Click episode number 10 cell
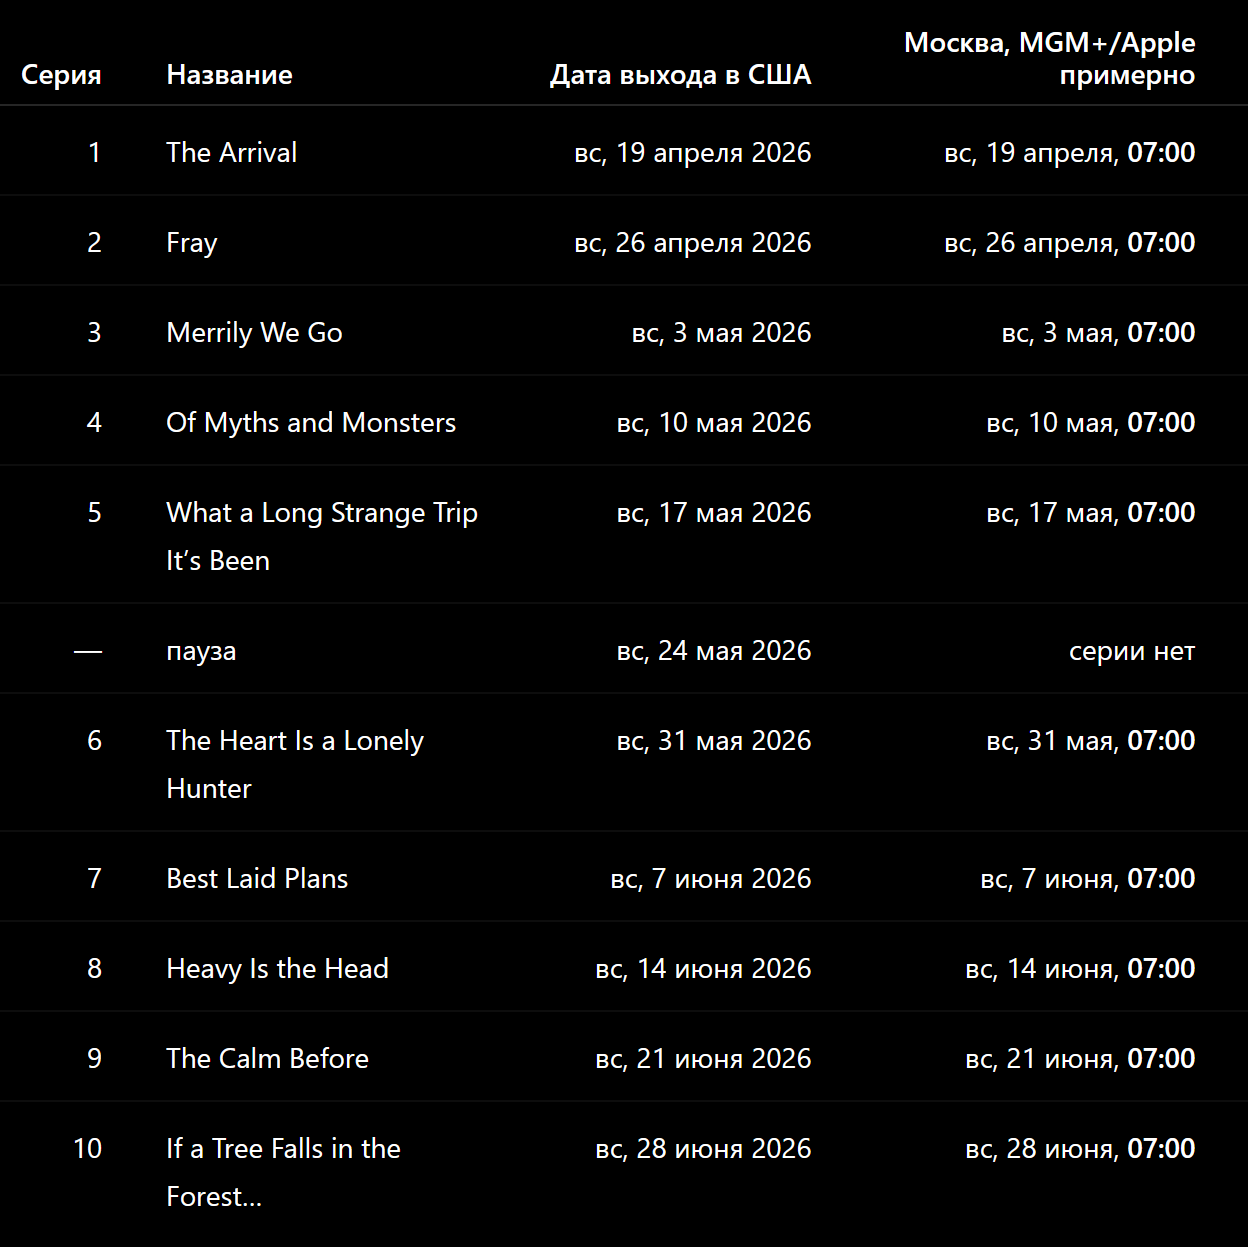 click(x=88, y=1148)
